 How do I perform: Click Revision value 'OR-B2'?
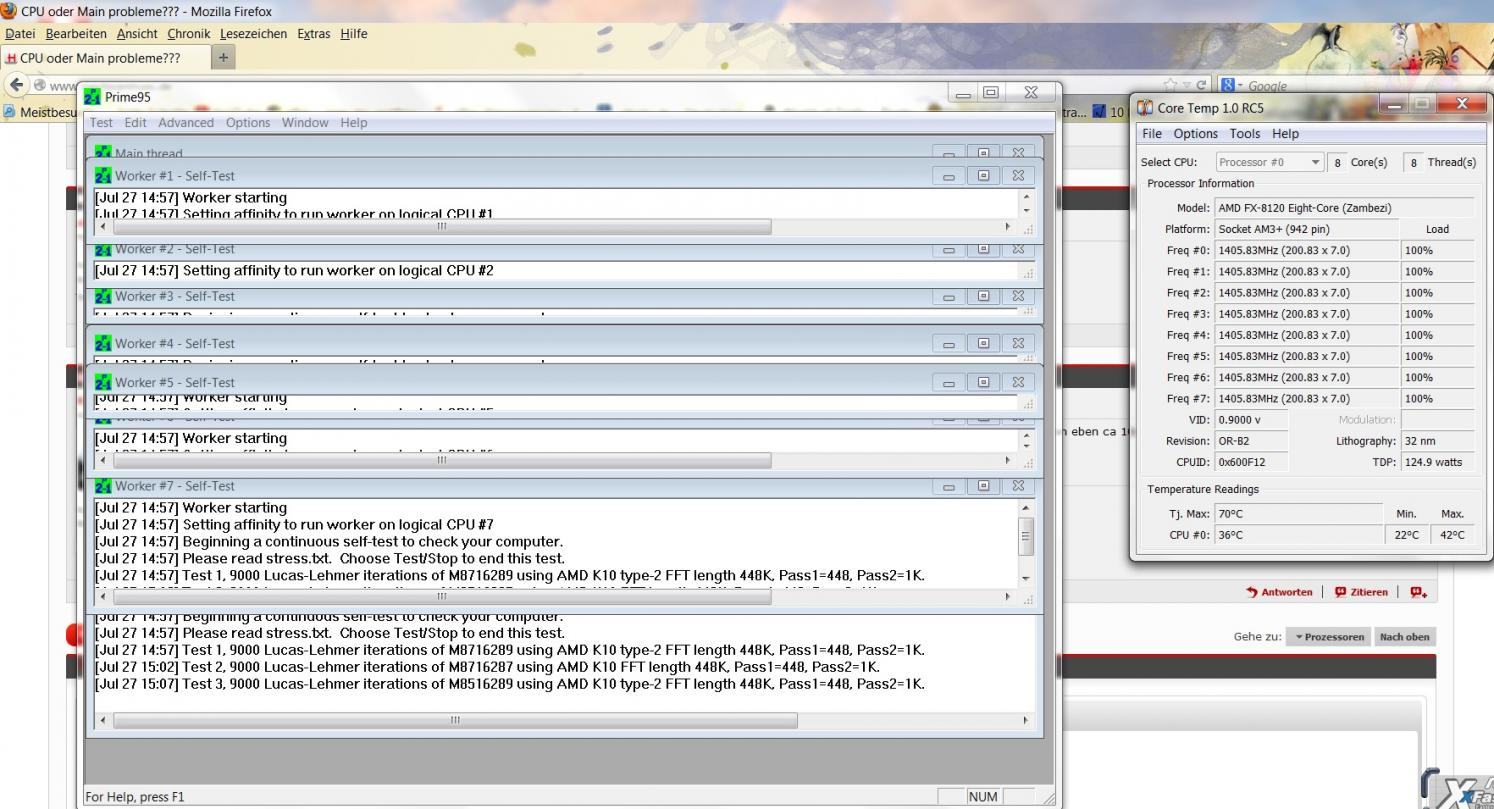(1233, 441)
